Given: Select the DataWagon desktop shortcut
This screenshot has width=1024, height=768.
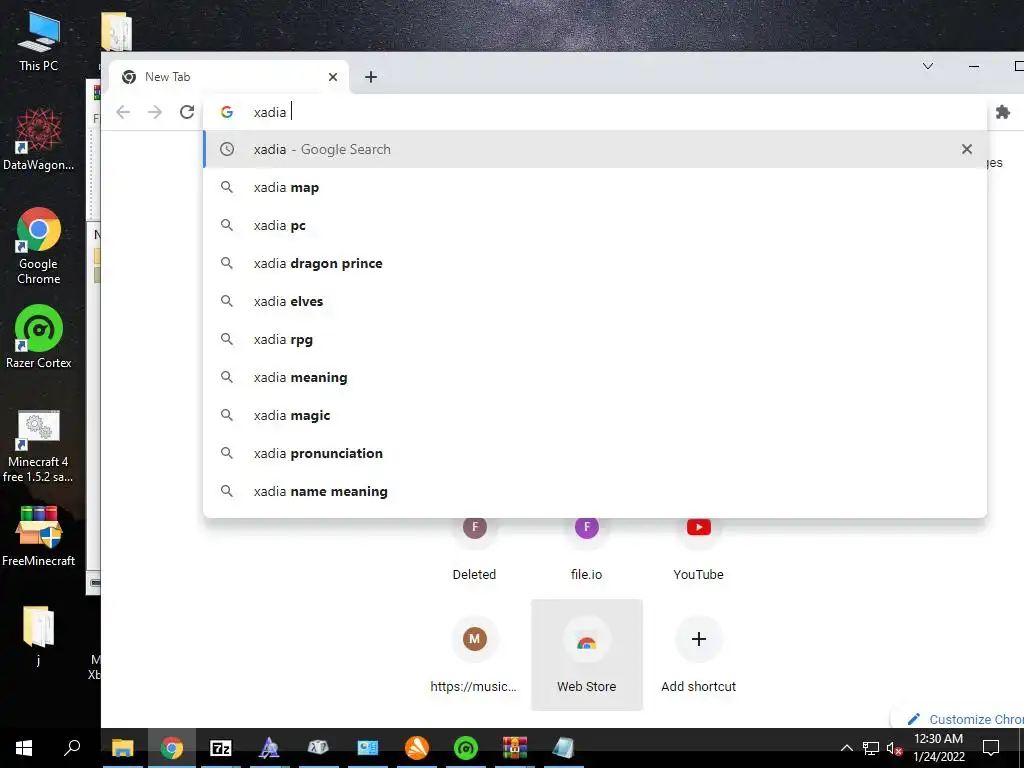Looking at the screenshot, I should pos(39,140).
